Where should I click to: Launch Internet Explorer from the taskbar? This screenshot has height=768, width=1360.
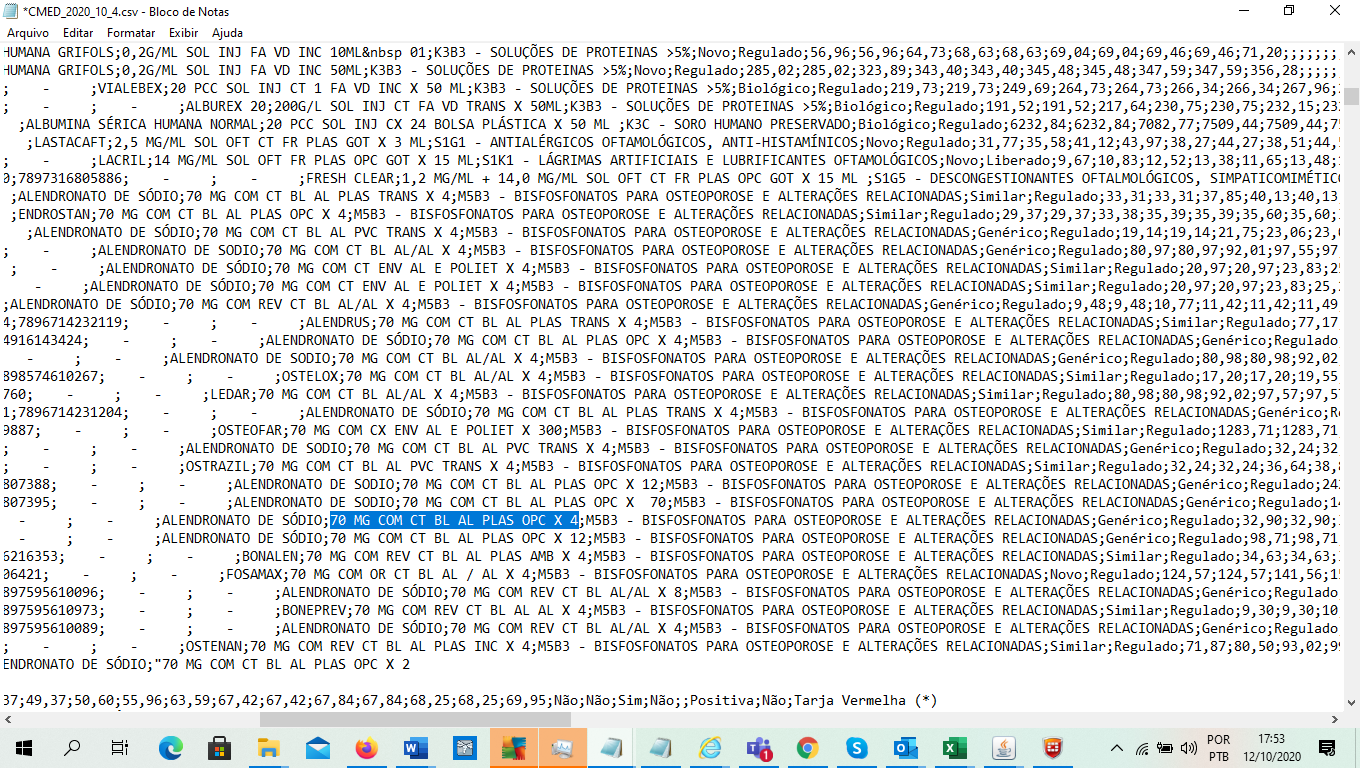(x=710, y=747)
